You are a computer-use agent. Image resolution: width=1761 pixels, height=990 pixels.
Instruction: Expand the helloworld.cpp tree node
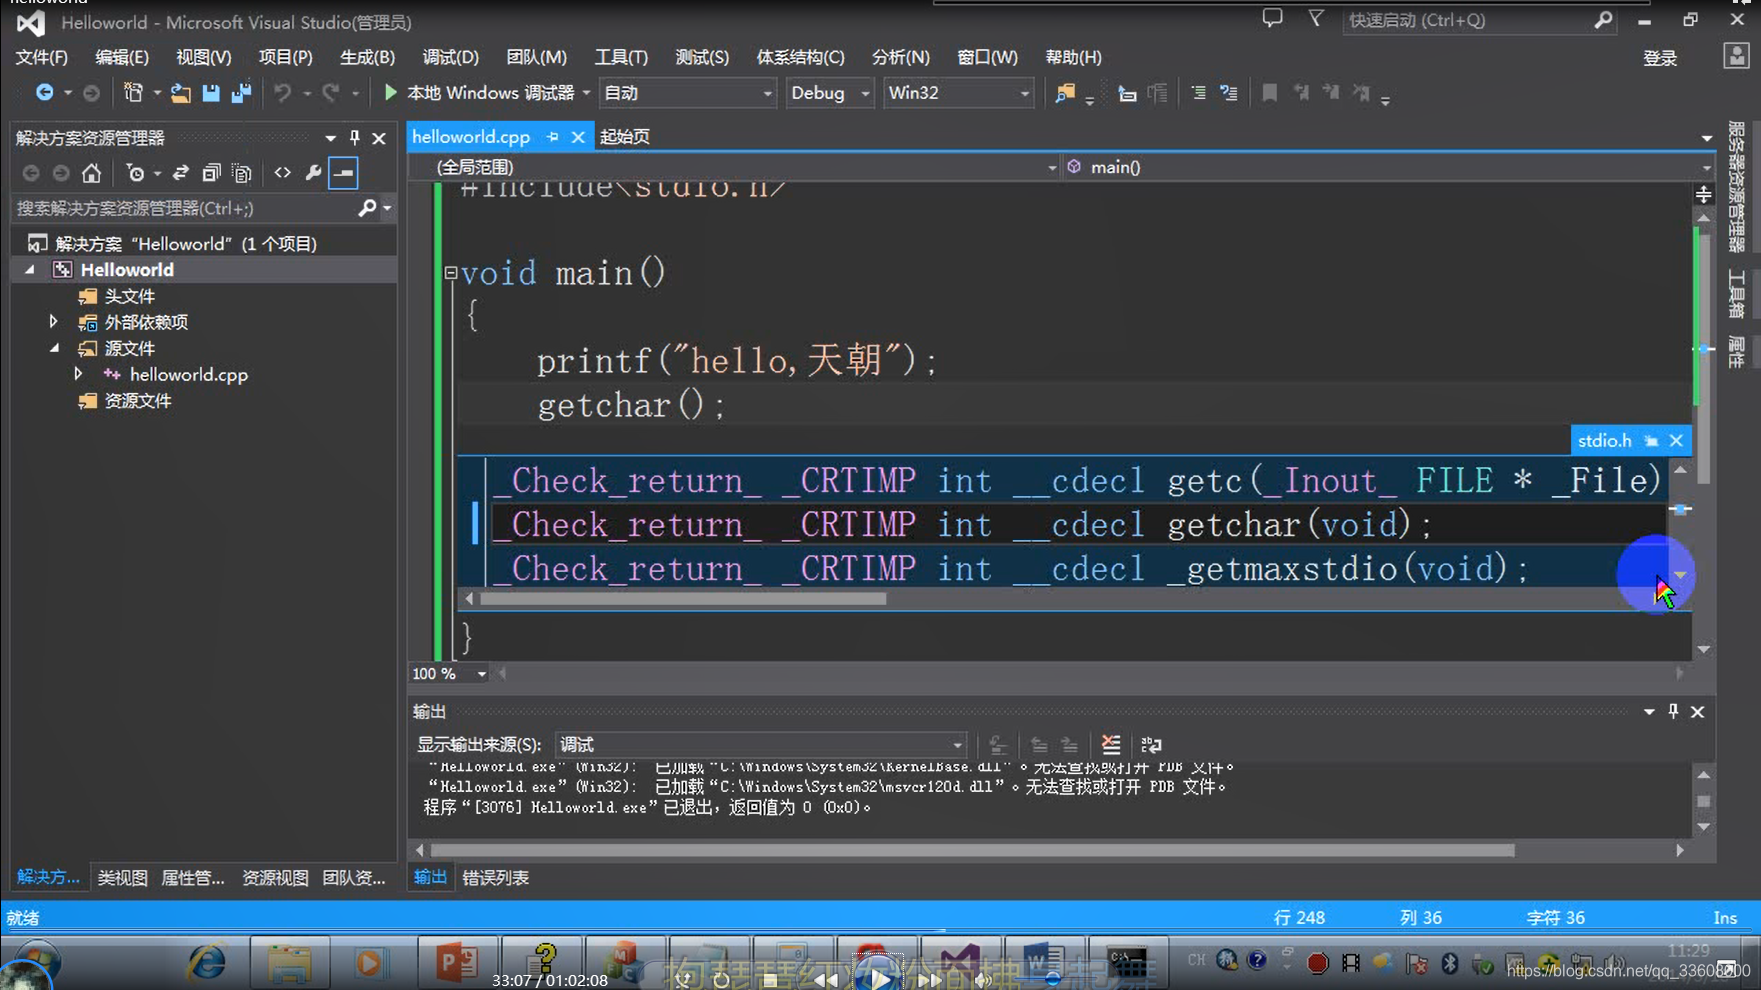tap(78, 374)
